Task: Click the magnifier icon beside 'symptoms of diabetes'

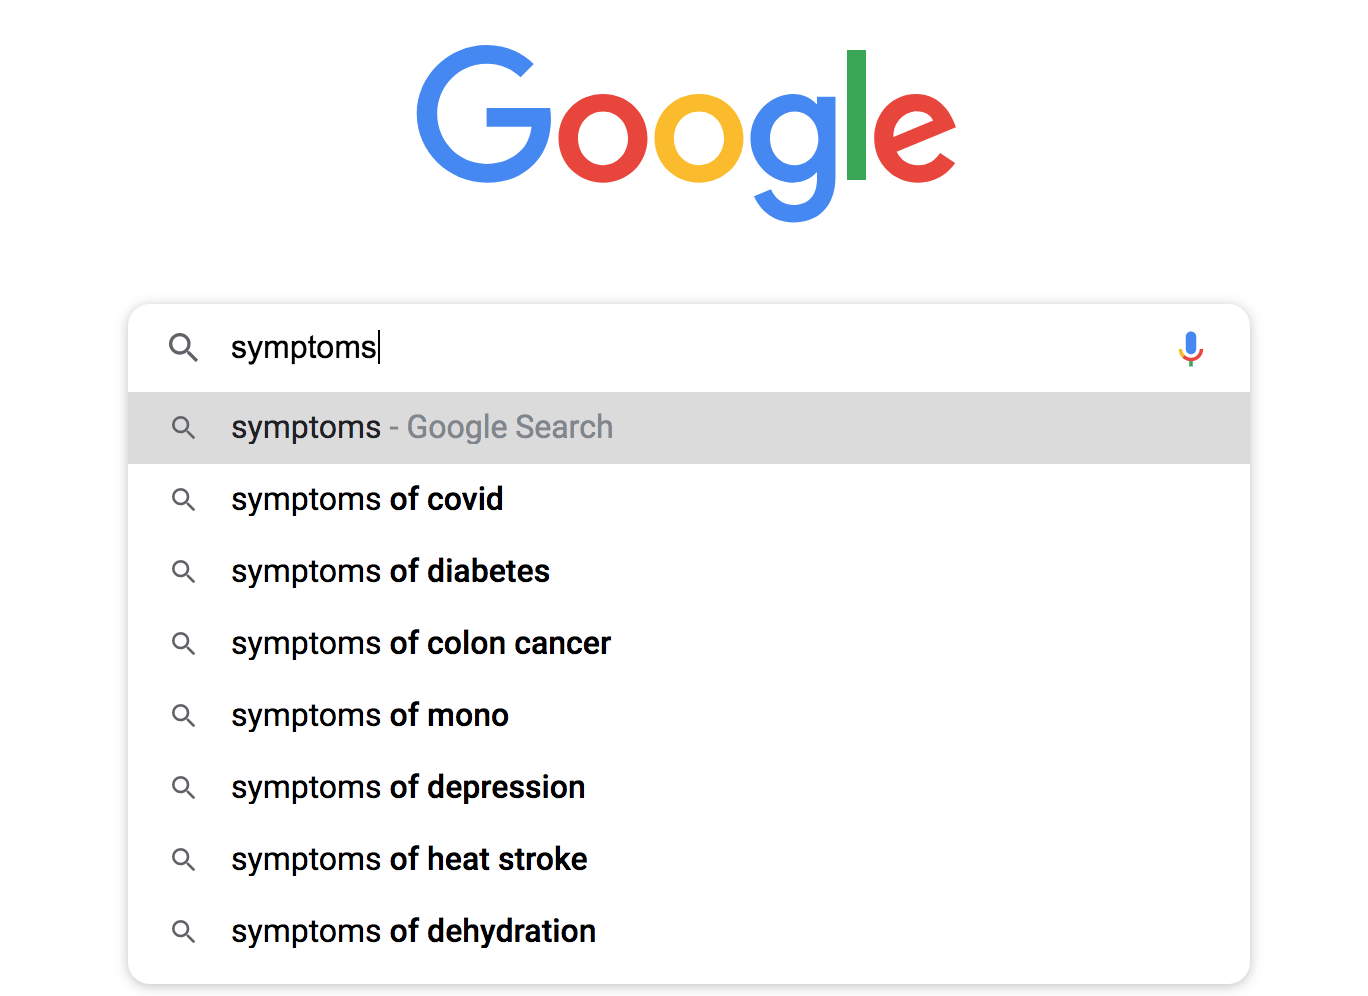Action: (x=184, y=572)
